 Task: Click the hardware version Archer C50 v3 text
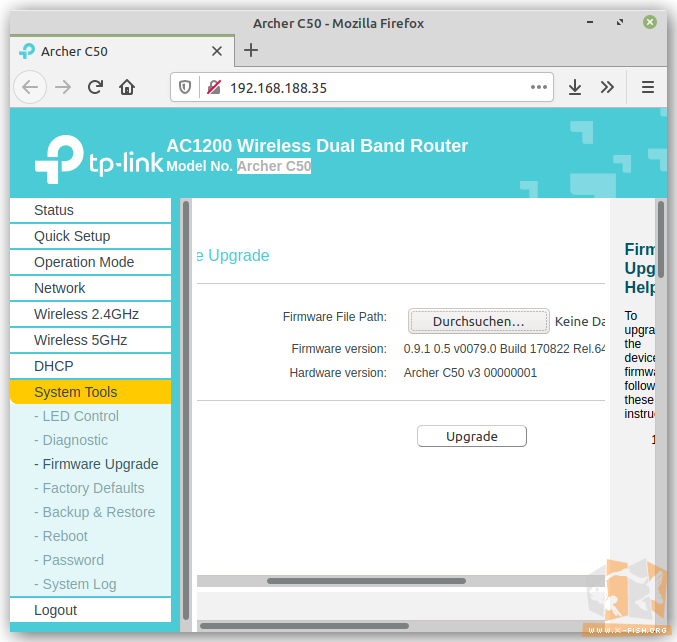point(470,373)
